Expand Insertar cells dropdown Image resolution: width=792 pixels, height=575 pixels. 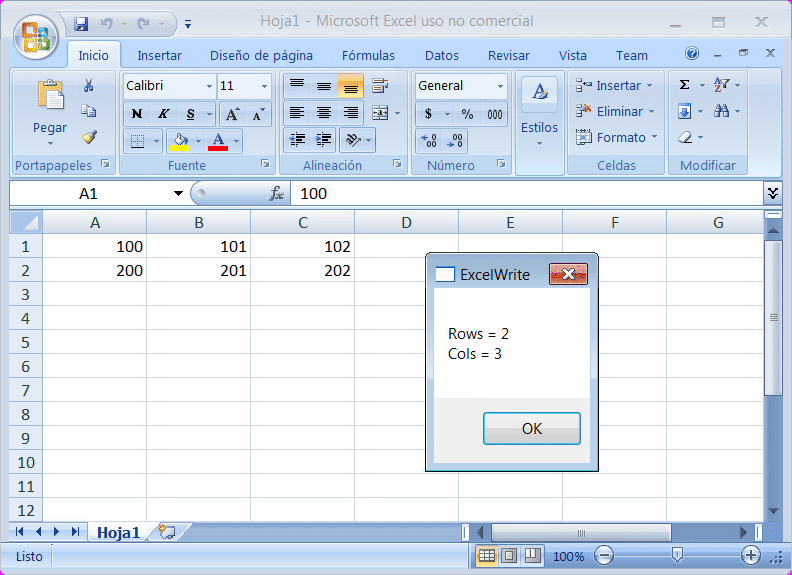(x=650, y=85)
